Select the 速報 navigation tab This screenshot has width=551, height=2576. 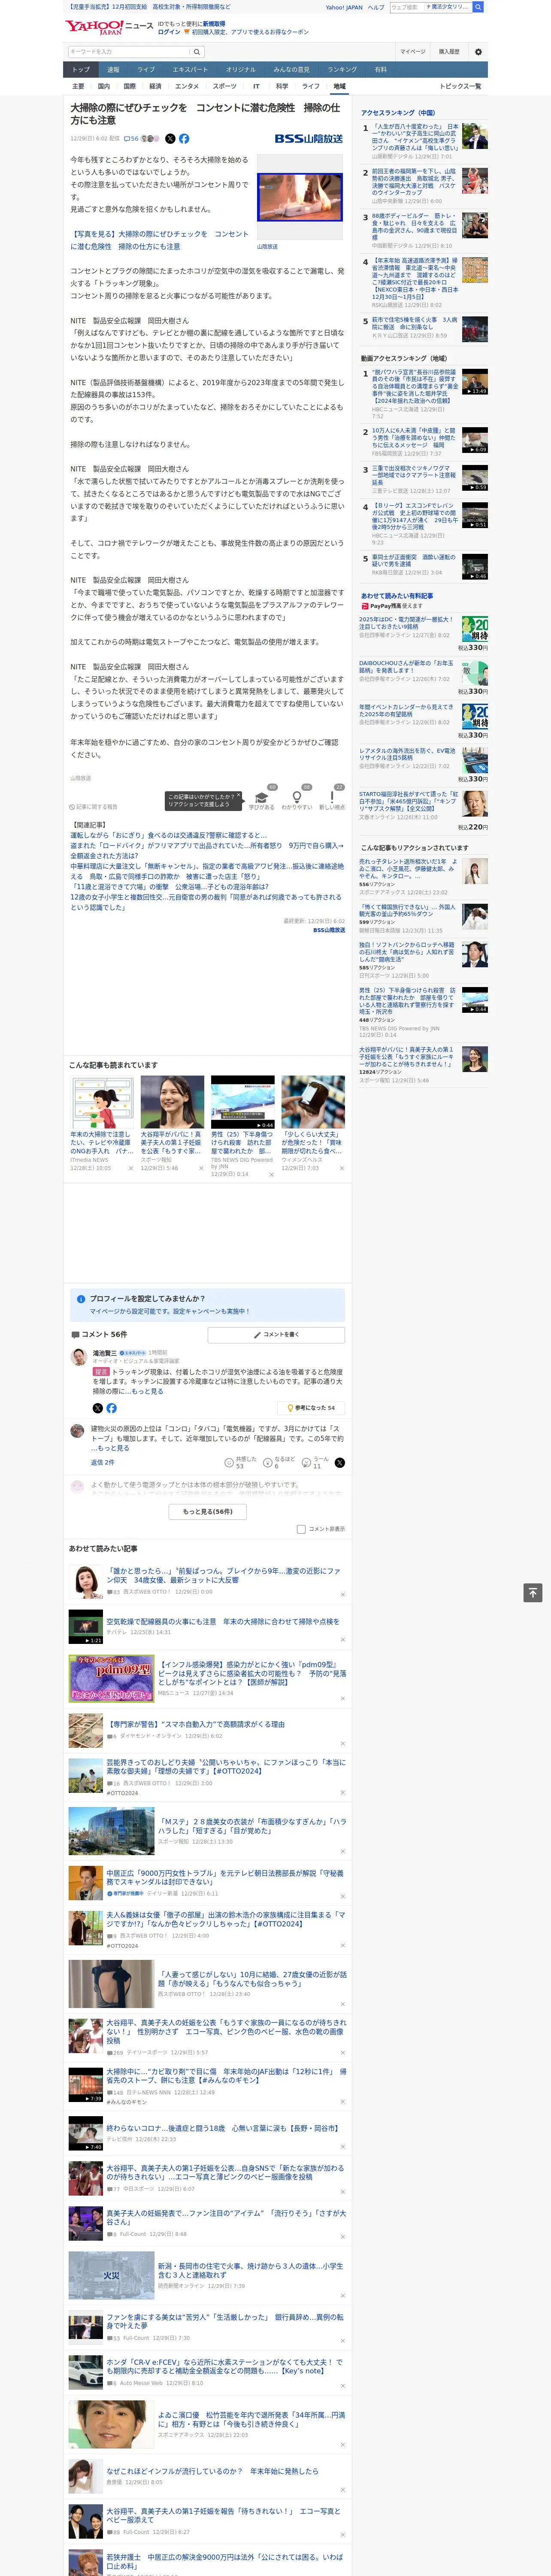pyautogui.click(x=113, y=70)
